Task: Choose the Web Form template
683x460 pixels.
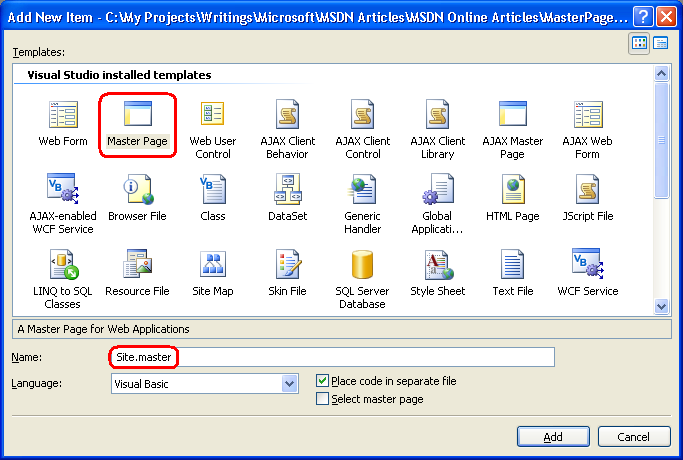Action: [x=63, y=114]
